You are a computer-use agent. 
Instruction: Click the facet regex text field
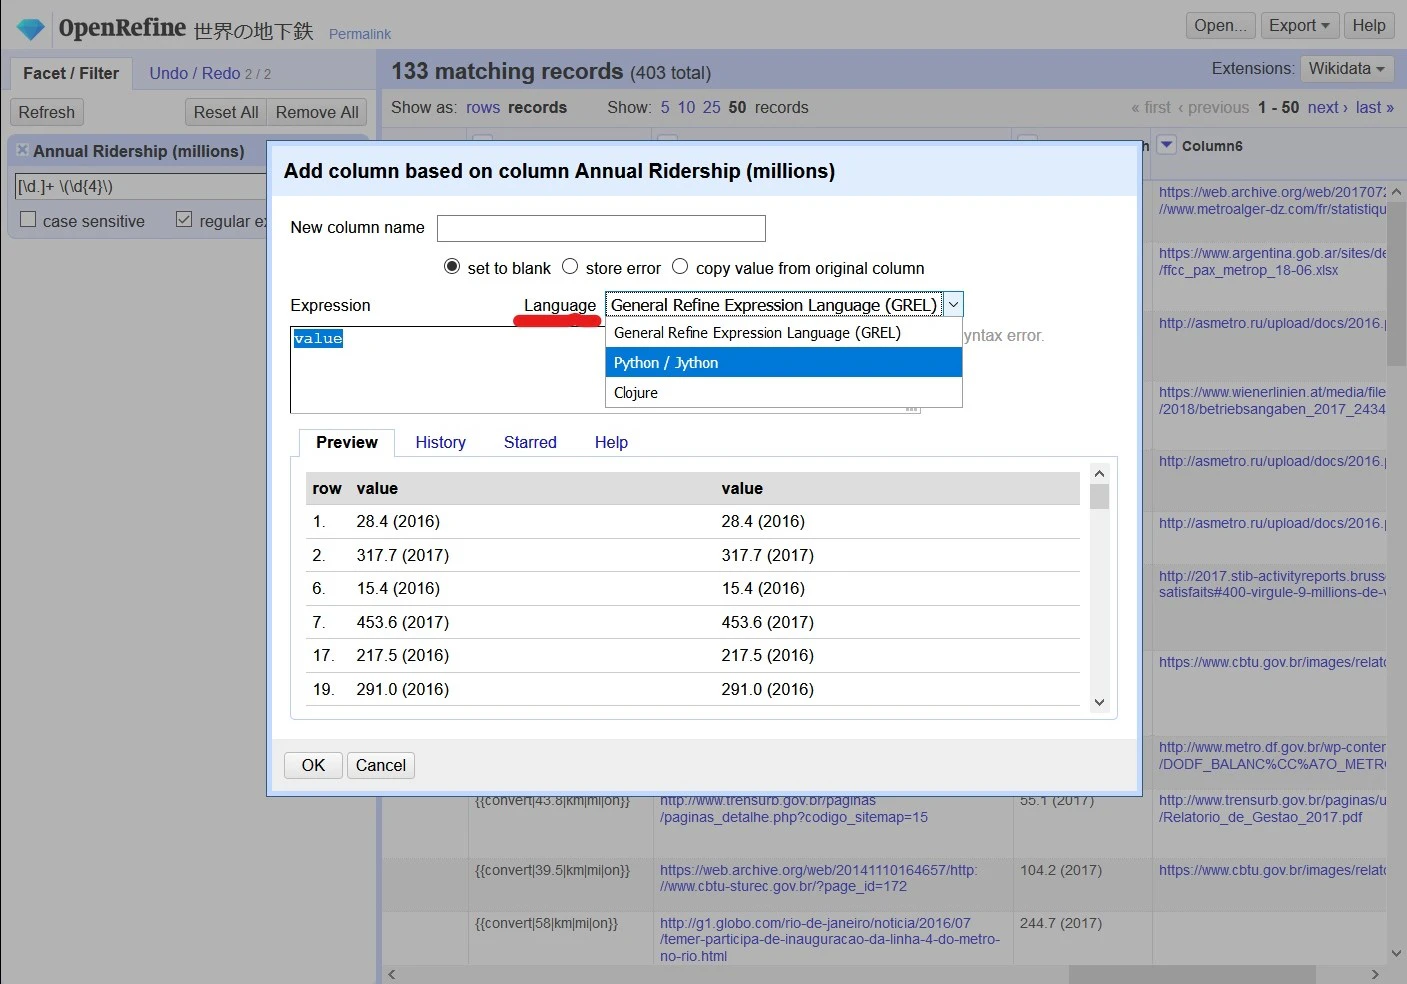(140, 186)
